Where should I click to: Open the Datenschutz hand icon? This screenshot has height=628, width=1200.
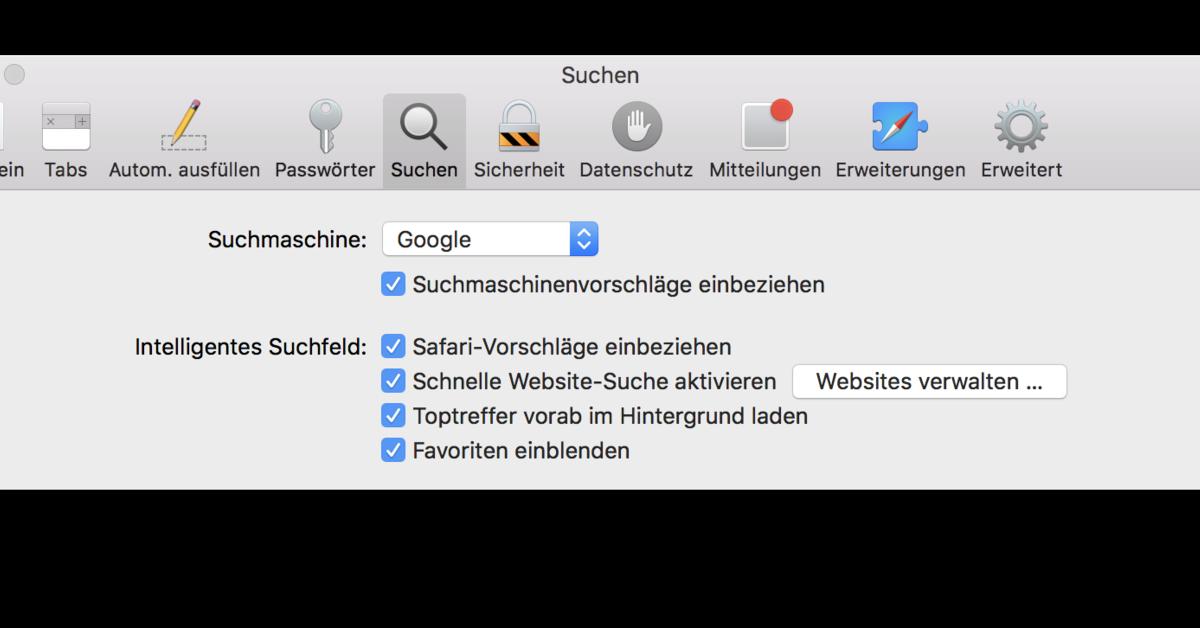[637, 127]
